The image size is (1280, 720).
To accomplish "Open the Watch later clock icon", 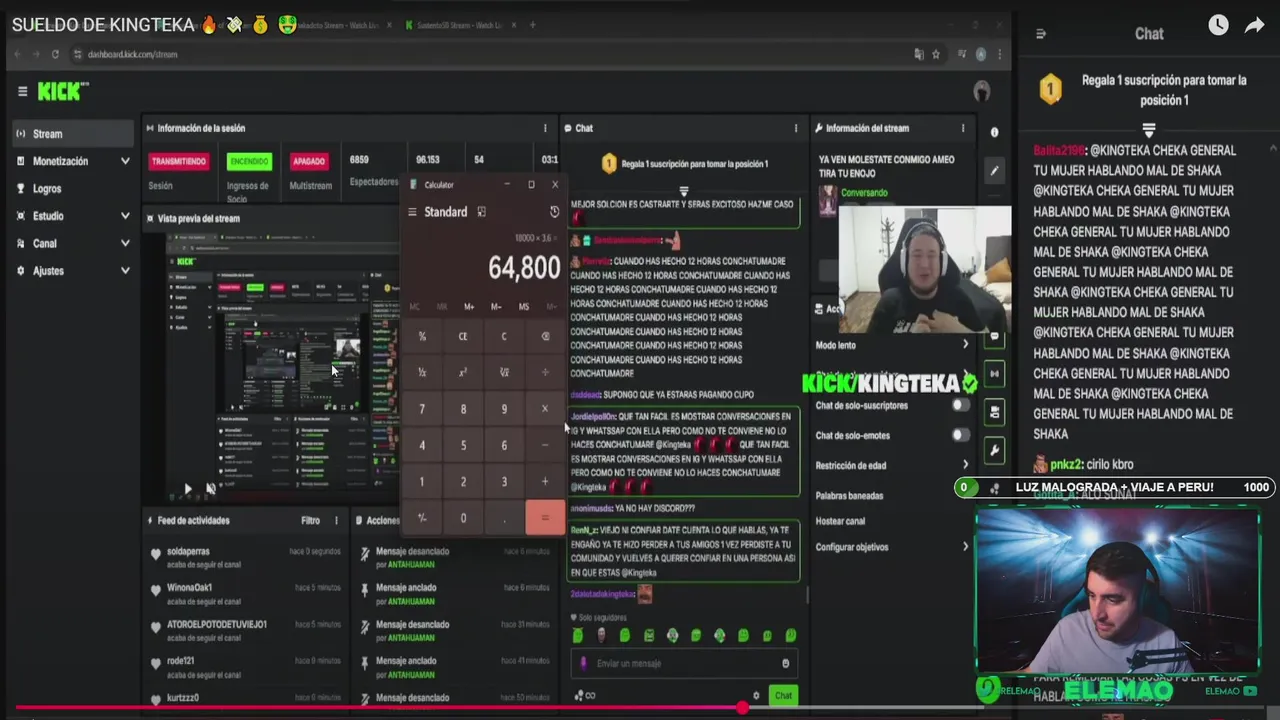I will [1218, 26].
